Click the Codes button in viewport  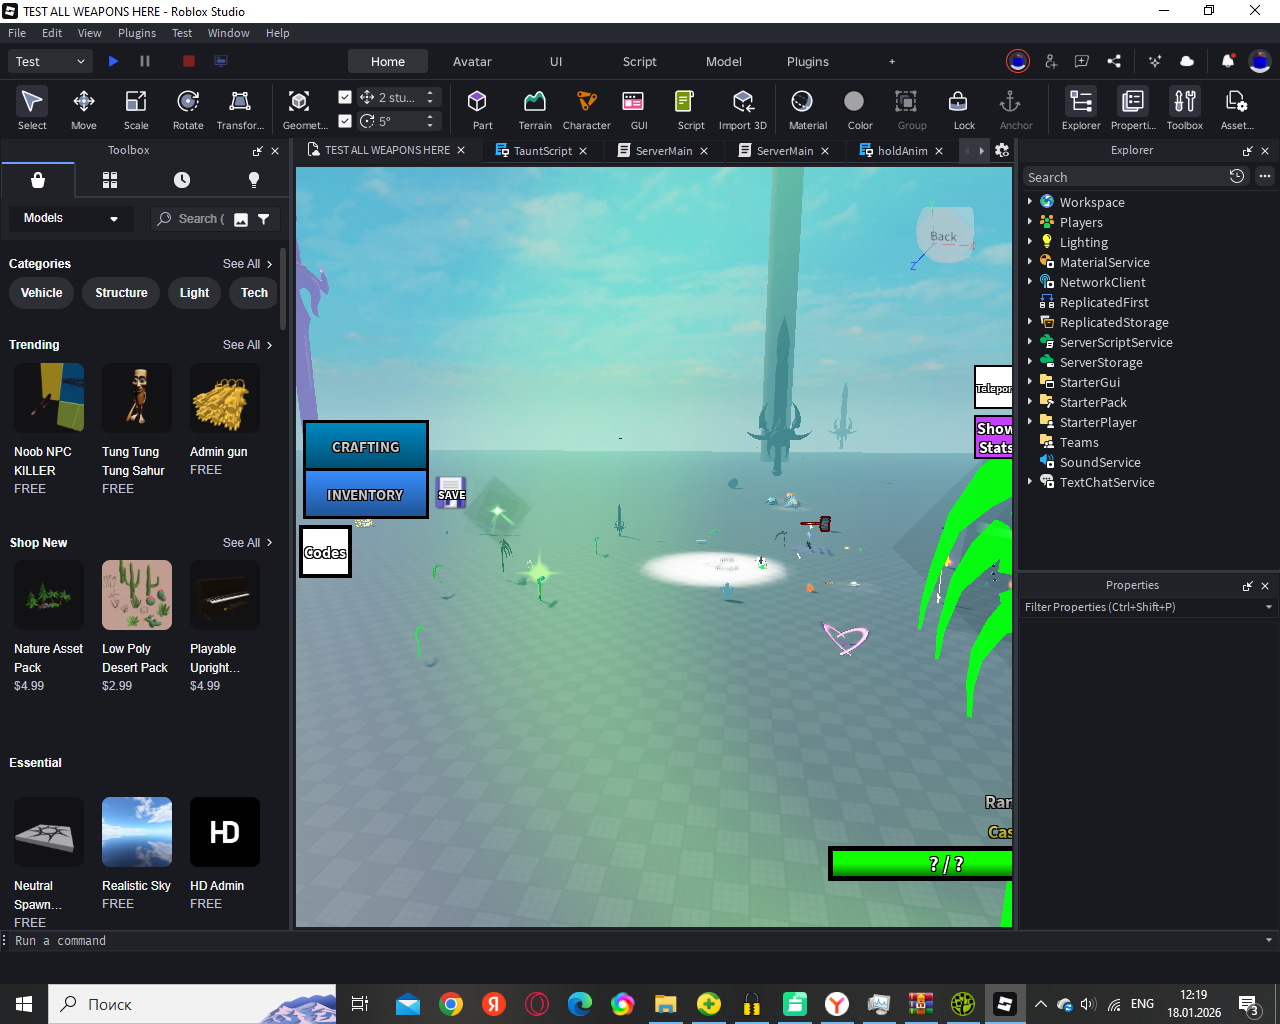[x=325, y=552]
